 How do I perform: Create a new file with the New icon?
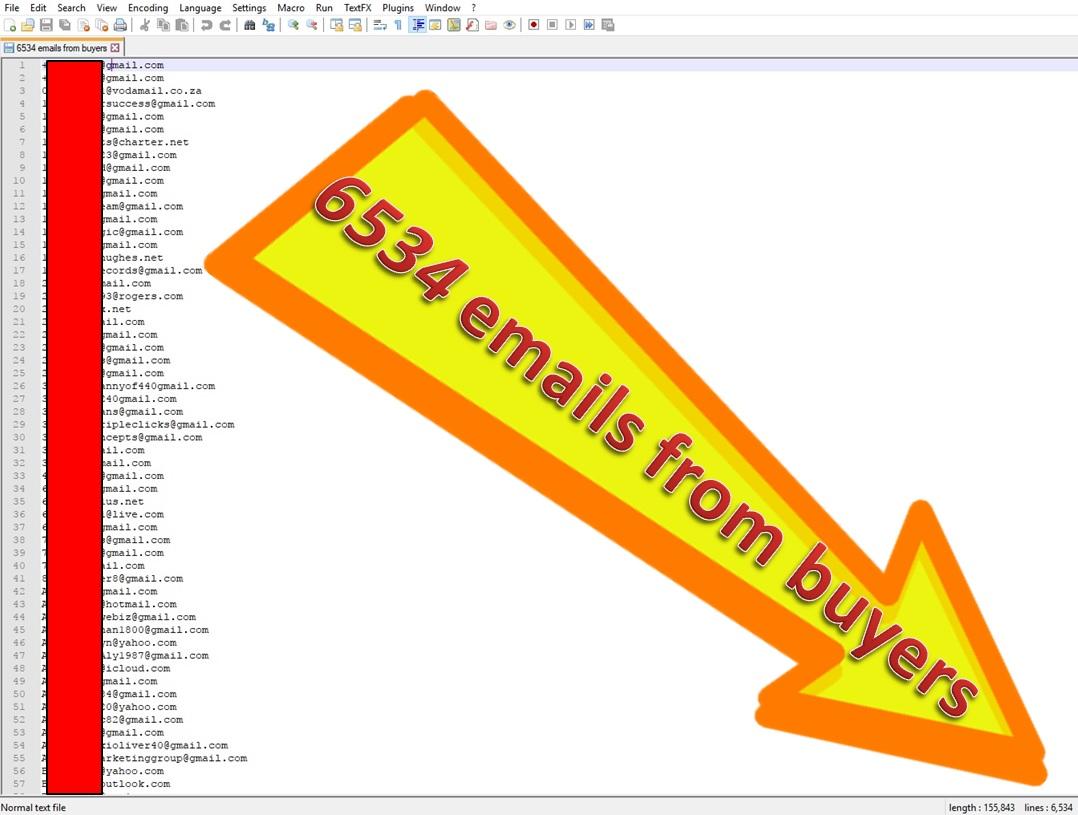click(x=10, y=25)
